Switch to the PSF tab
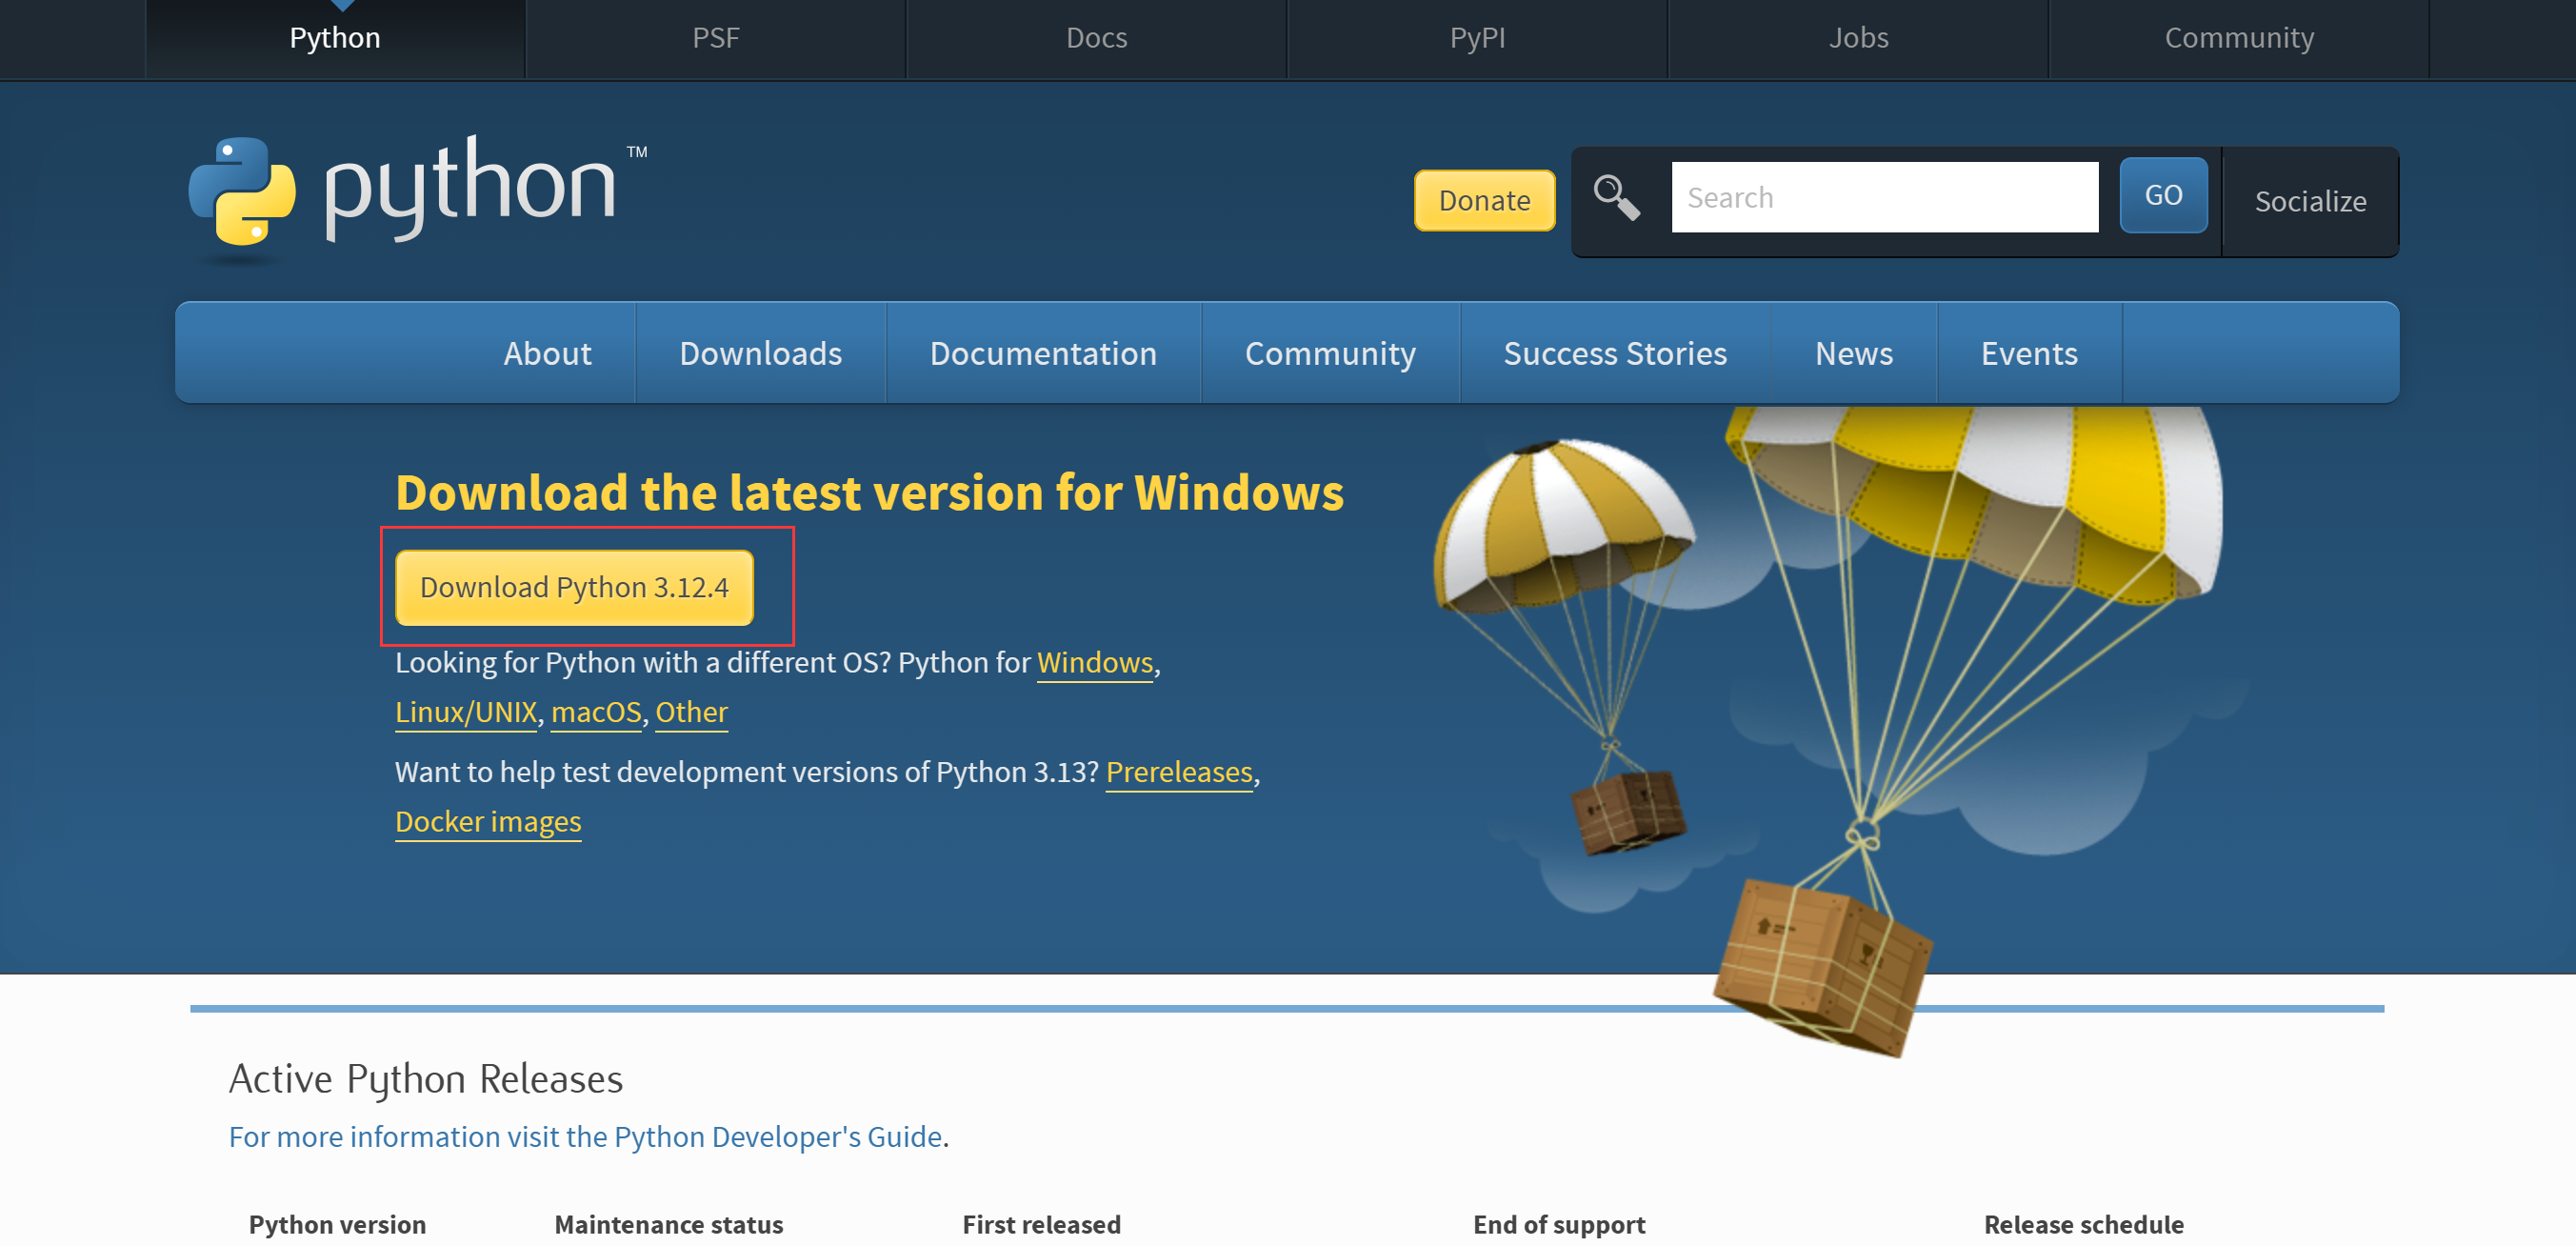 715,38
